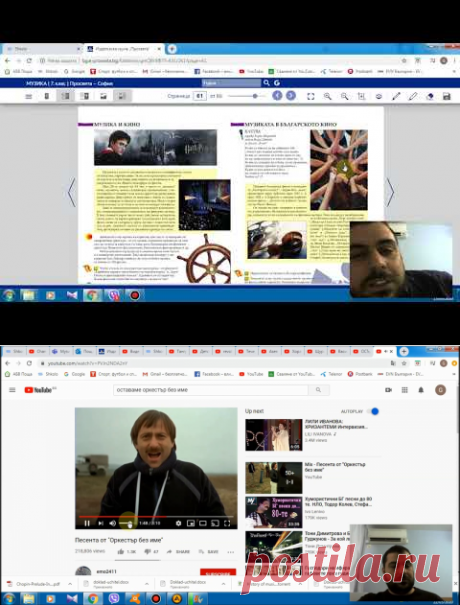Open YouTube notifications bell
The width and height of the screenshot is (460, 605).
(x=421, y=390)
